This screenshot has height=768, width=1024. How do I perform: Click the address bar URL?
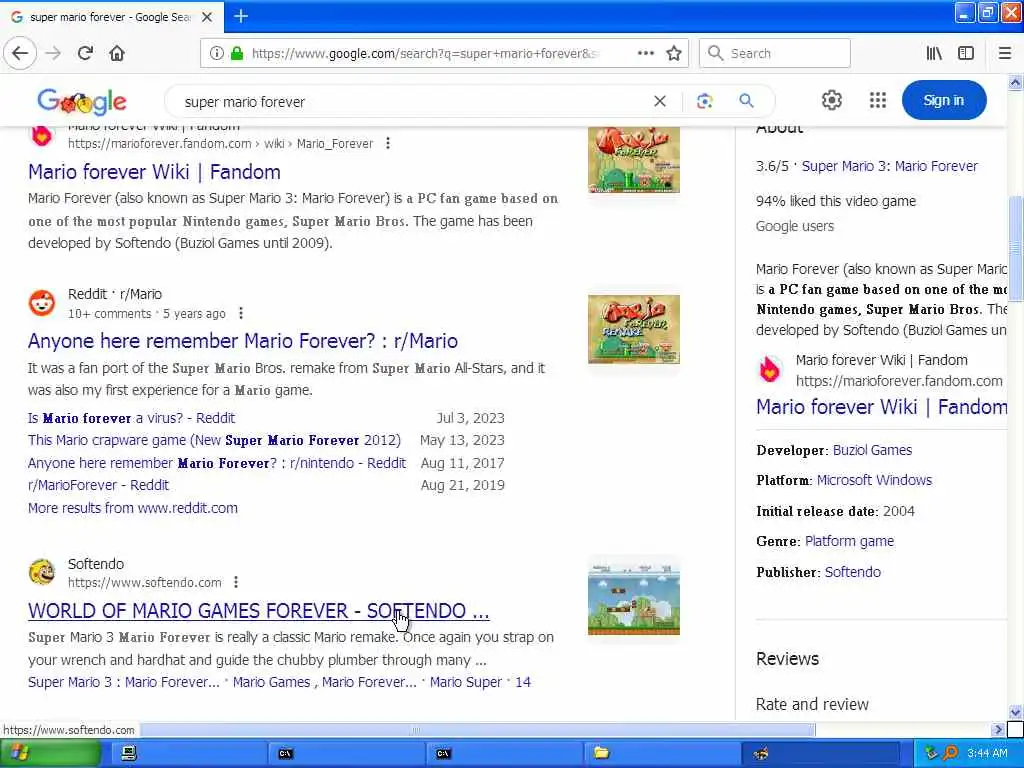[424, 54]
